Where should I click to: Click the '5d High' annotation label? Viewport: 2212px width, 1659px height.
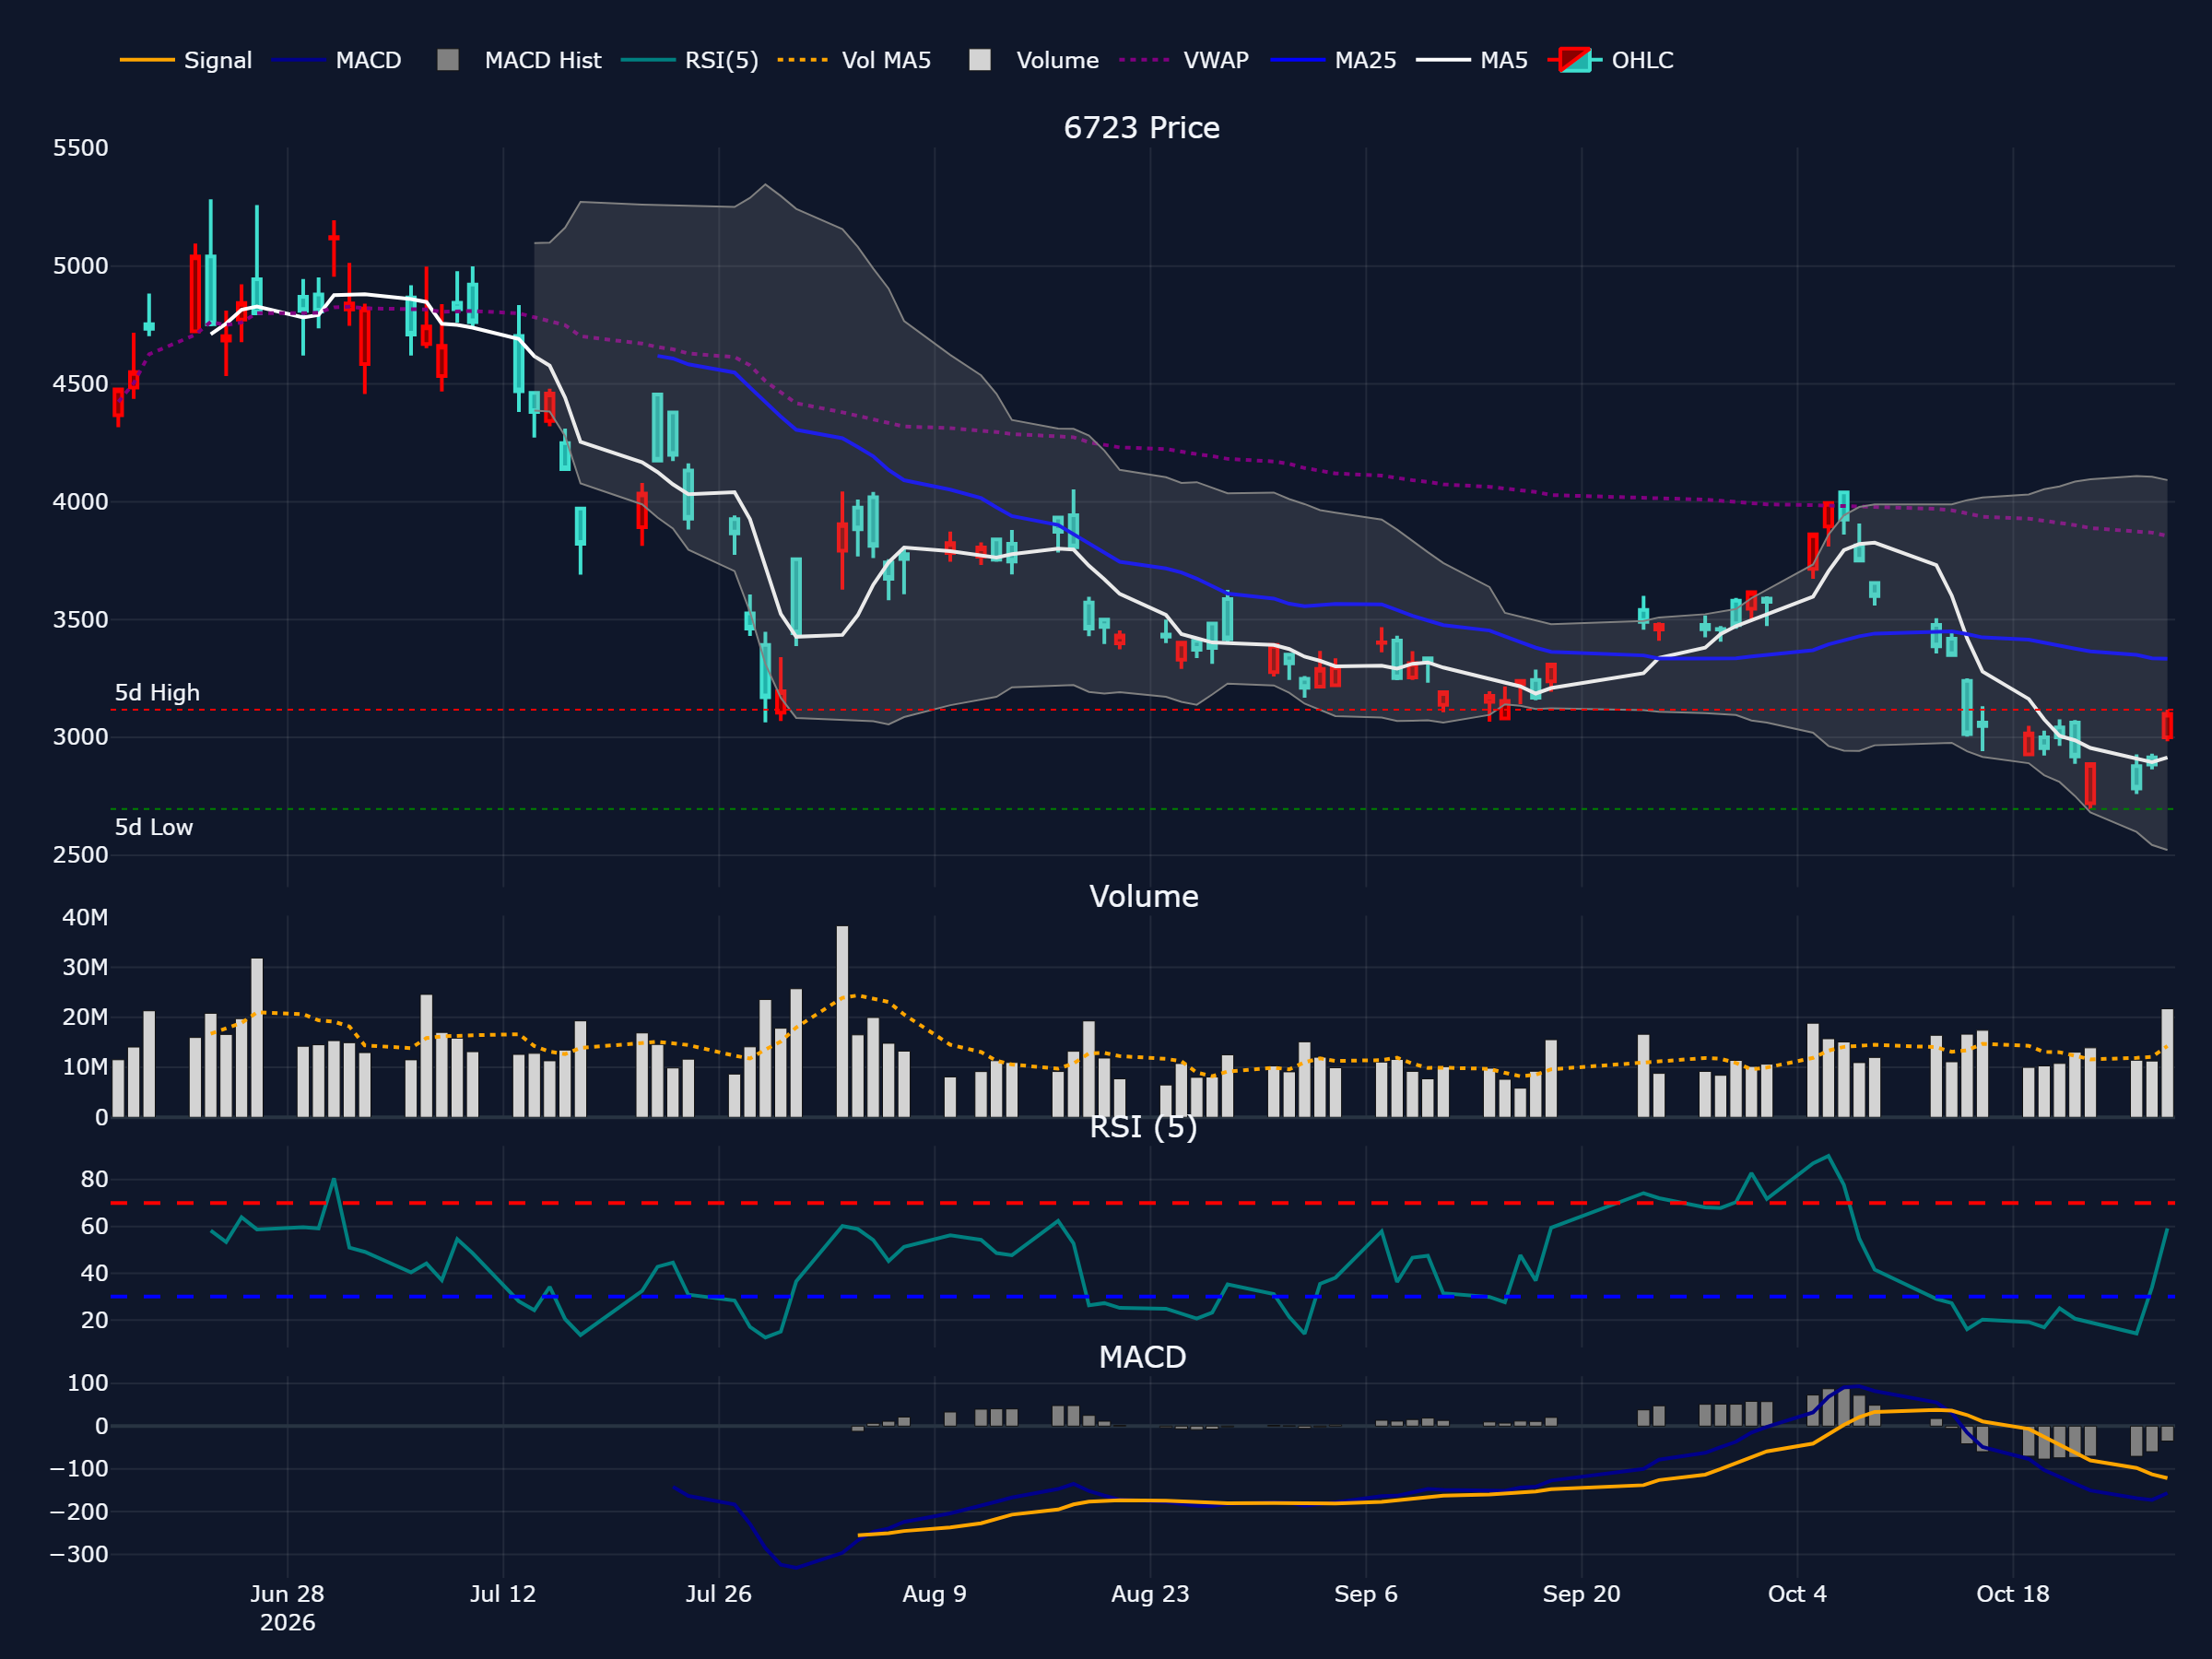(157, 693)
